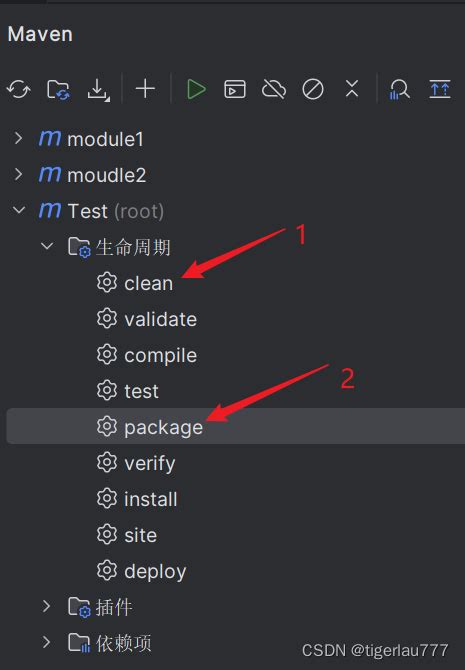
Task: Show dependencies analyzer icon
Action: tap(399, 90)
